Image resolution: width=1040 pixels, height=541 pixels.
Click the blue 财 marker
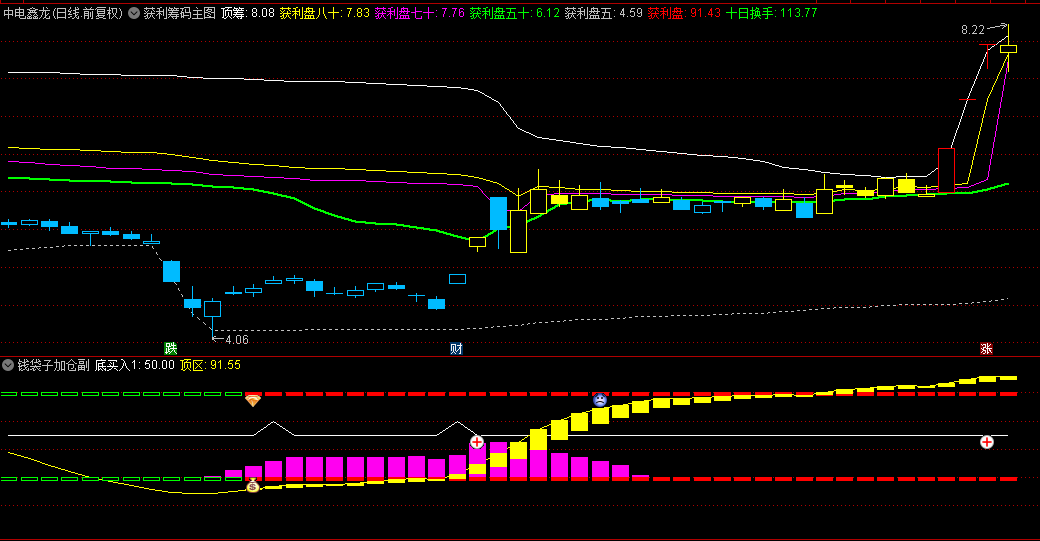click(456, 349)
